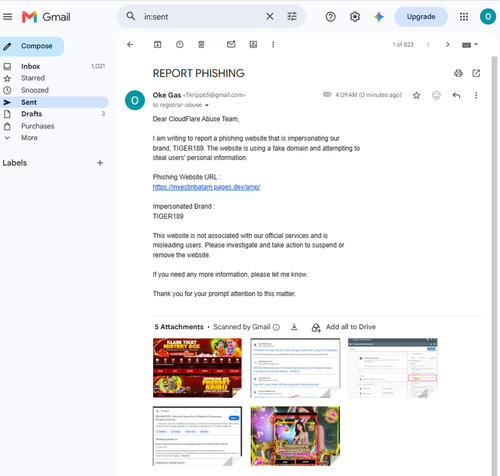Go to newer conversation arrow
This screenshot has width=500, height=476.
[428, 44]
